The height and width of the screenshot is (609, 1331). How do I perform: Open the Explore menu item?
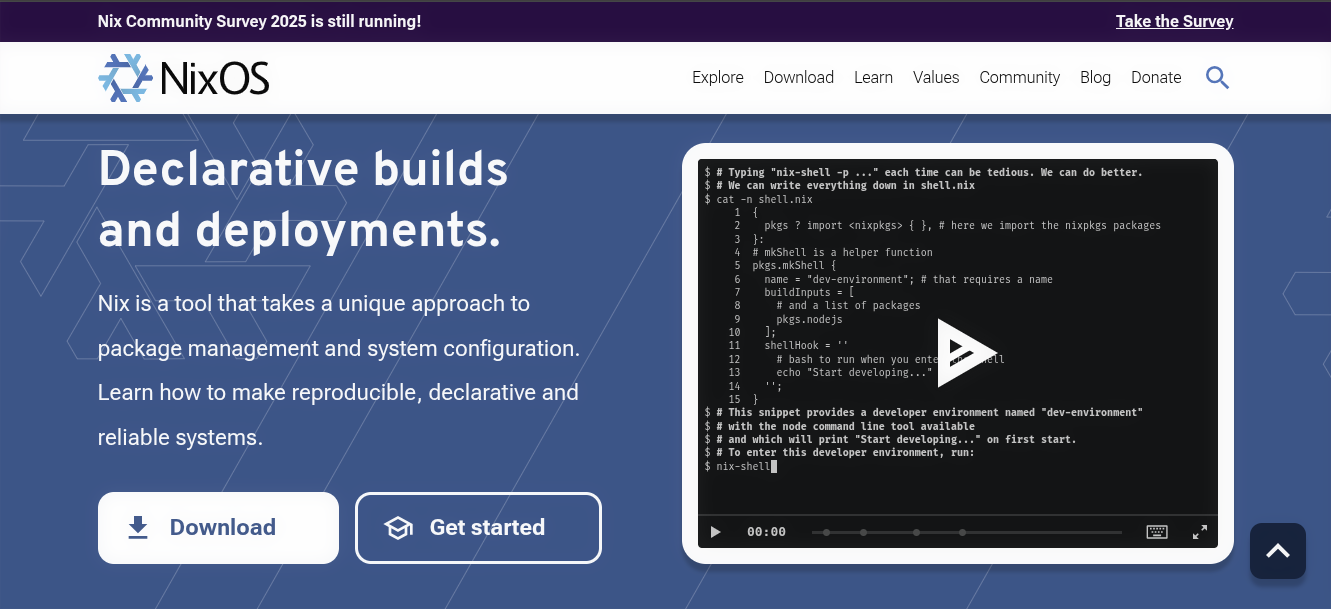[x=717, y=77]
